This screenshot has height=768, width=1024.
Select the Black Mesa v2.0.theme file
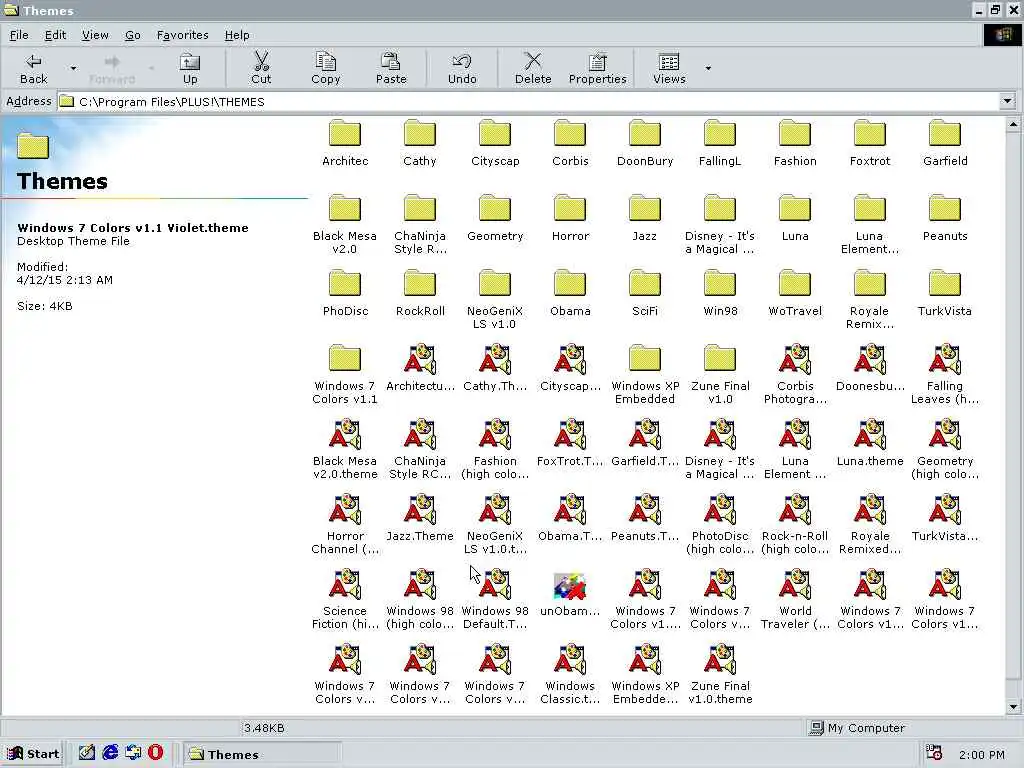click(x=345, y=450)
